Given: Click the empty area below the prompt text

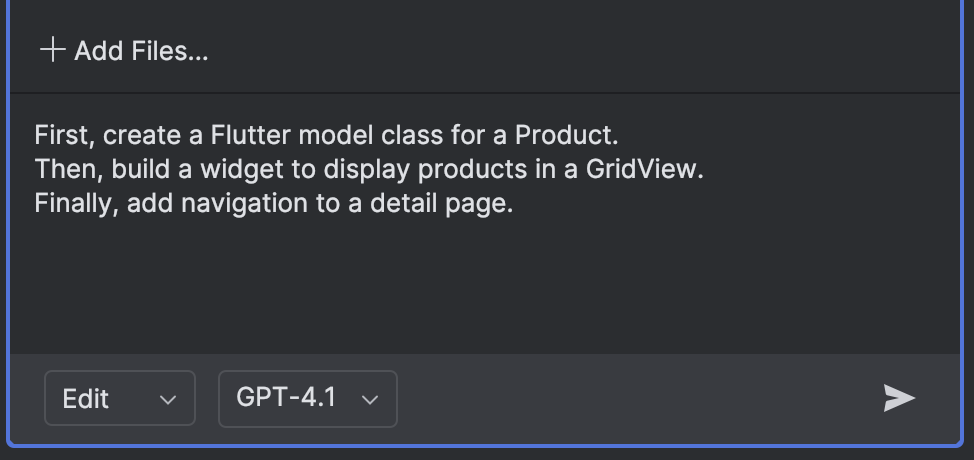Looking at the screenshot, I should tap(485, 286).
